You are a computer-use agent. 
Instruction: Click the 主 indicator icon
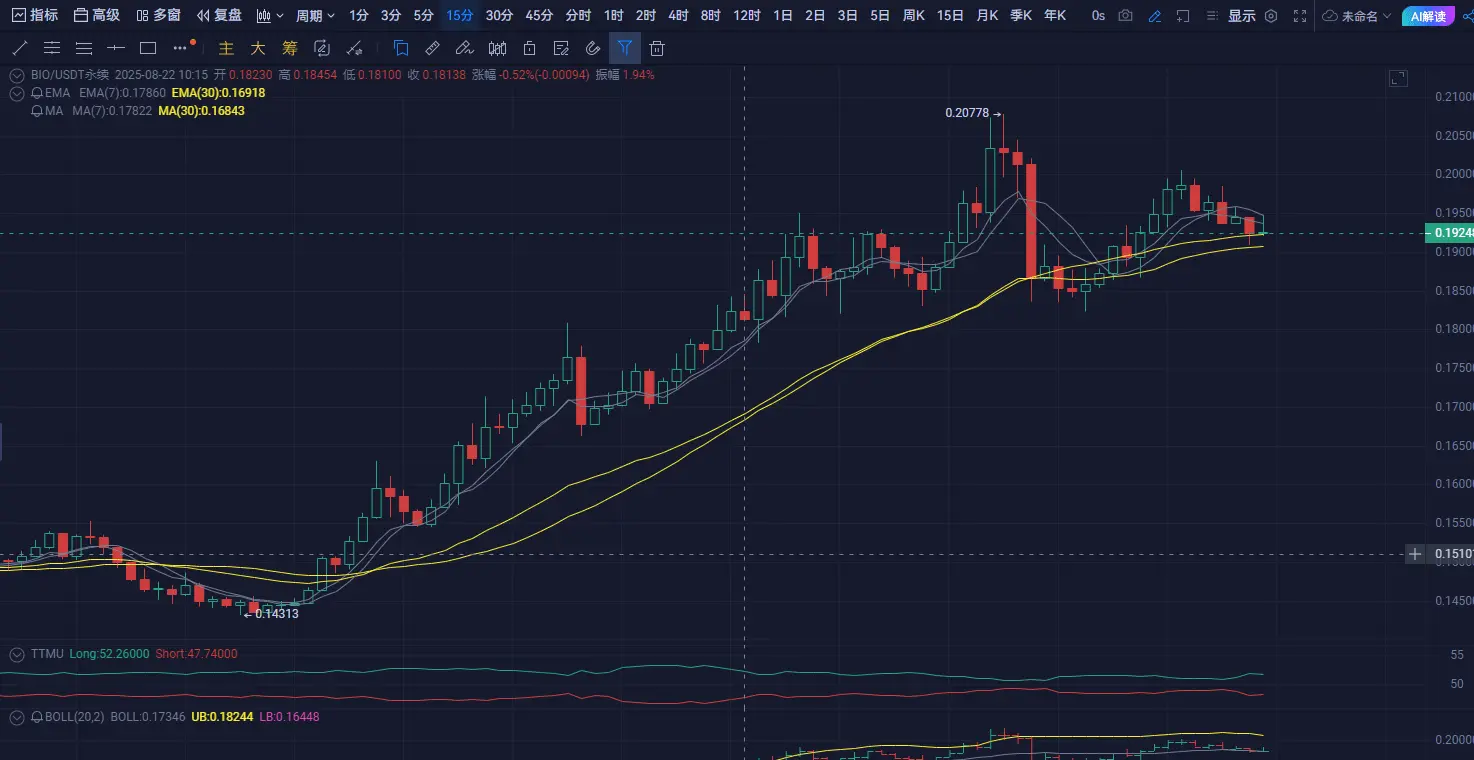(x=226, y=48)
